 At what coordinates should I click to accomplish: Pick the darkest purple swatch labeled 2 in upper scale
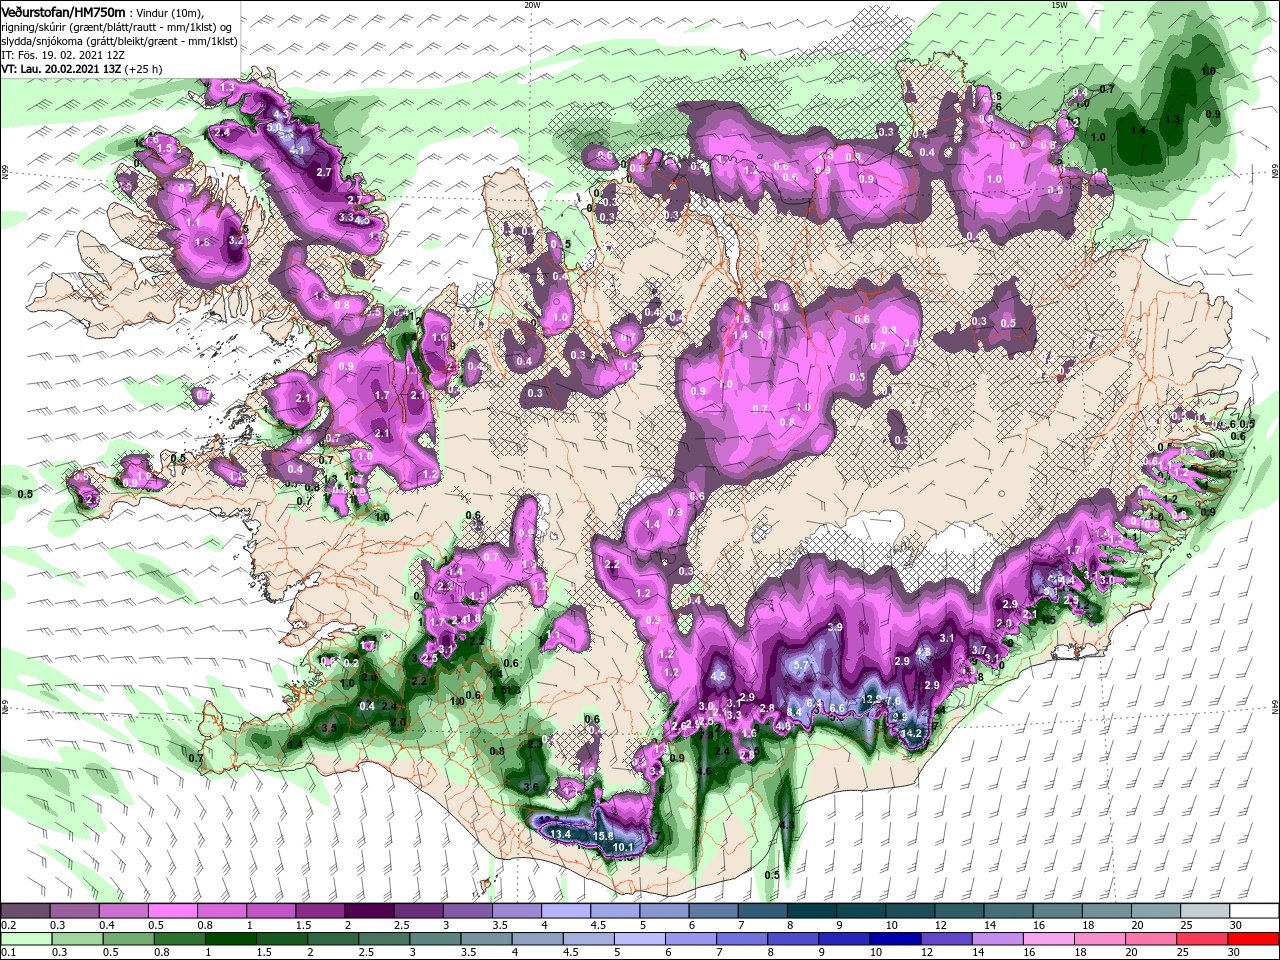coord(368,911)
